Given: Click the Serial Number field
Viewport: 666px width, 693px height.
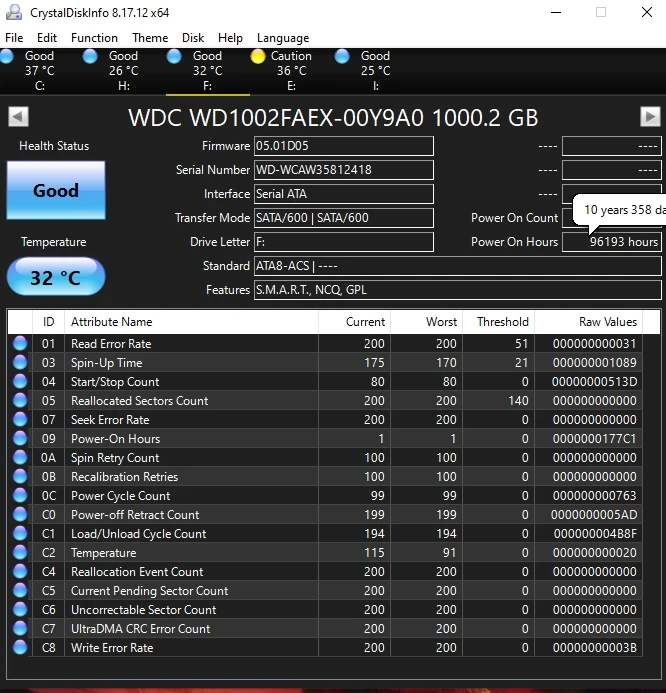Looking at the screenshot, I should click(x=344, y=170).
